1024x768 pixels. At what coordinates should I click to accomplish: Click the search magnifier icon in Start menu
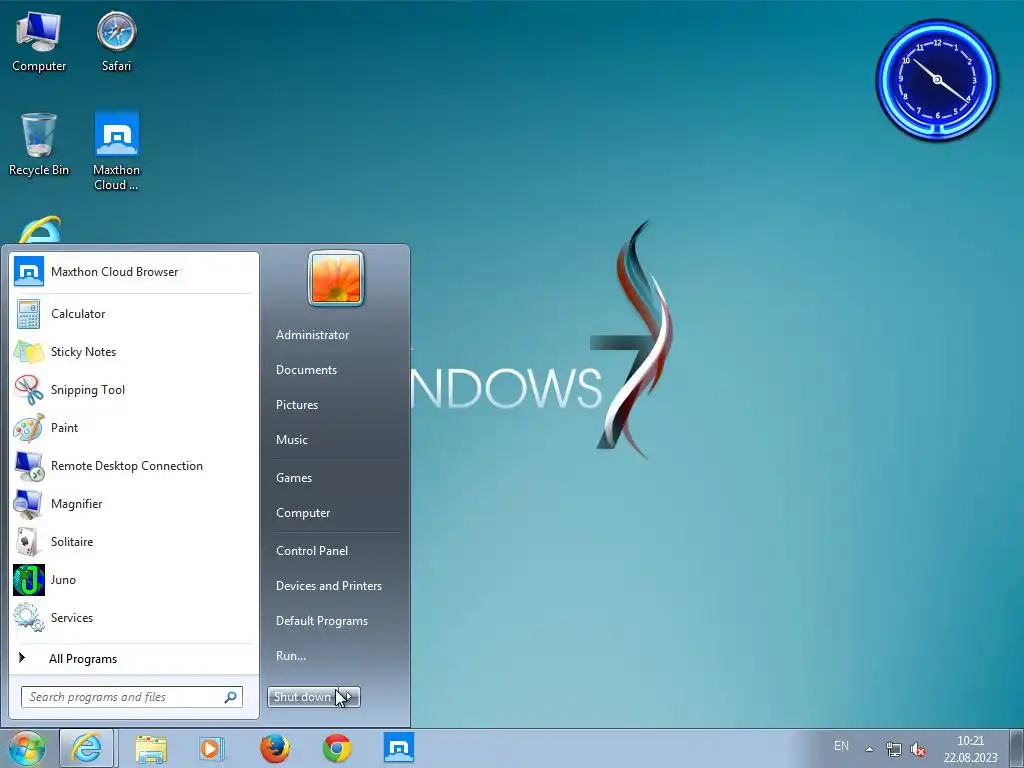pos(231,697)
